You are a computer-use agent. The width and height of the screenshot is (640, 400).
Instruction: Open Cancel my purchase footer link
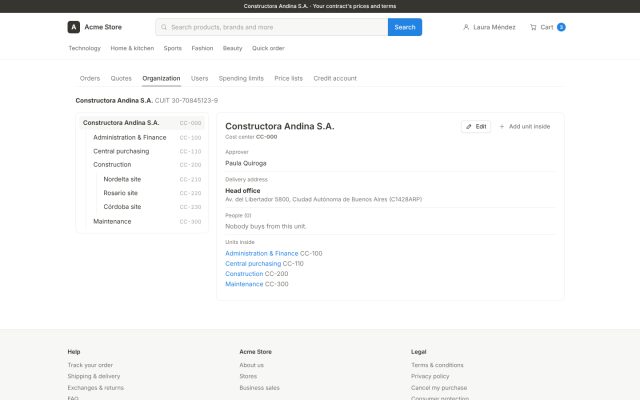click(439, 388)
